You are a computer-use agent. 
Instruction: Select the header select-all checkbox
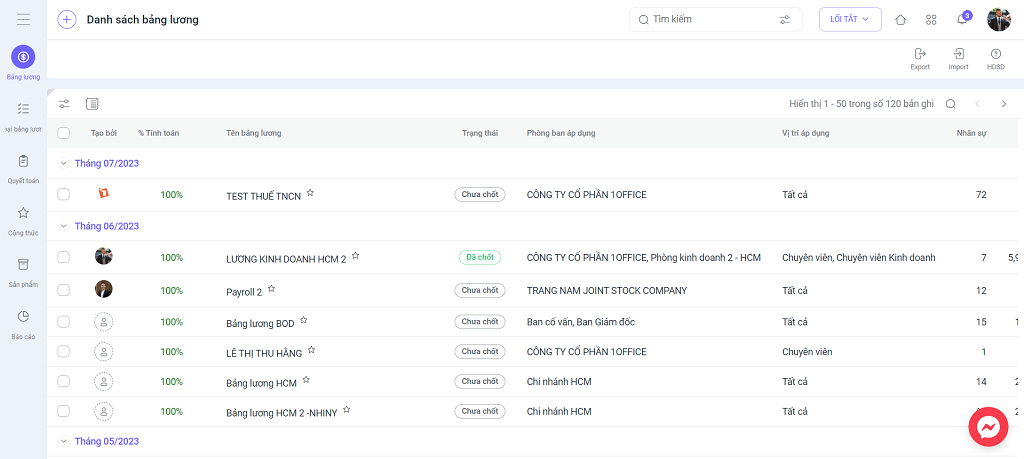pos(63,133)
